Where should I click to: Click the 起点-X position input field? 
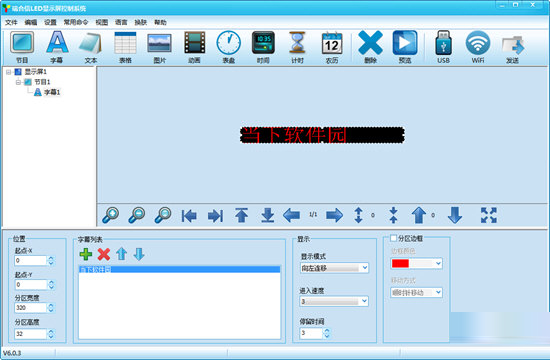tap(31, 260)
